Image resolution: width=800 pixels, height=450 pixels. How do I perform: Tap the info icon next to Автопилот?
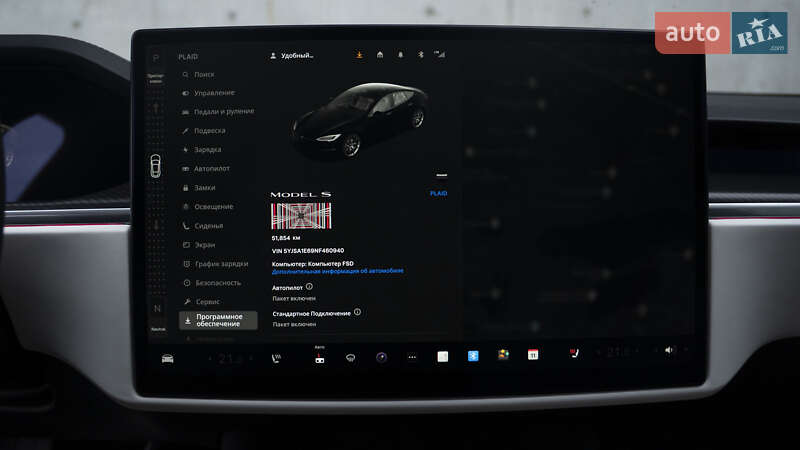coord(309,287)
